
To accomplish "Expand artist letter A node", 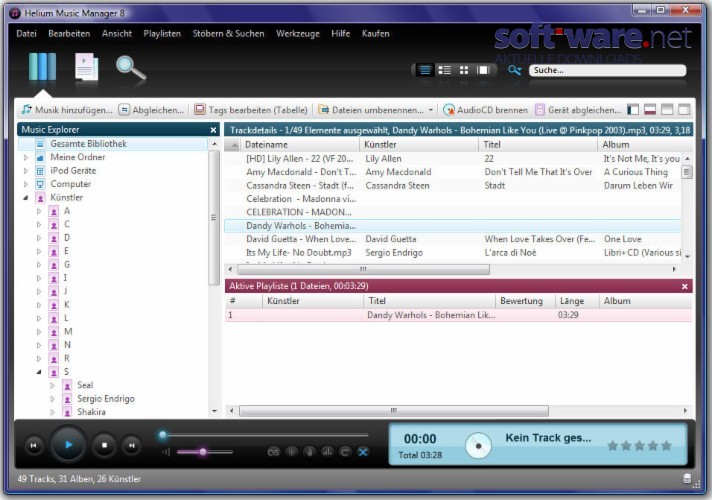I will click(39, 211).
